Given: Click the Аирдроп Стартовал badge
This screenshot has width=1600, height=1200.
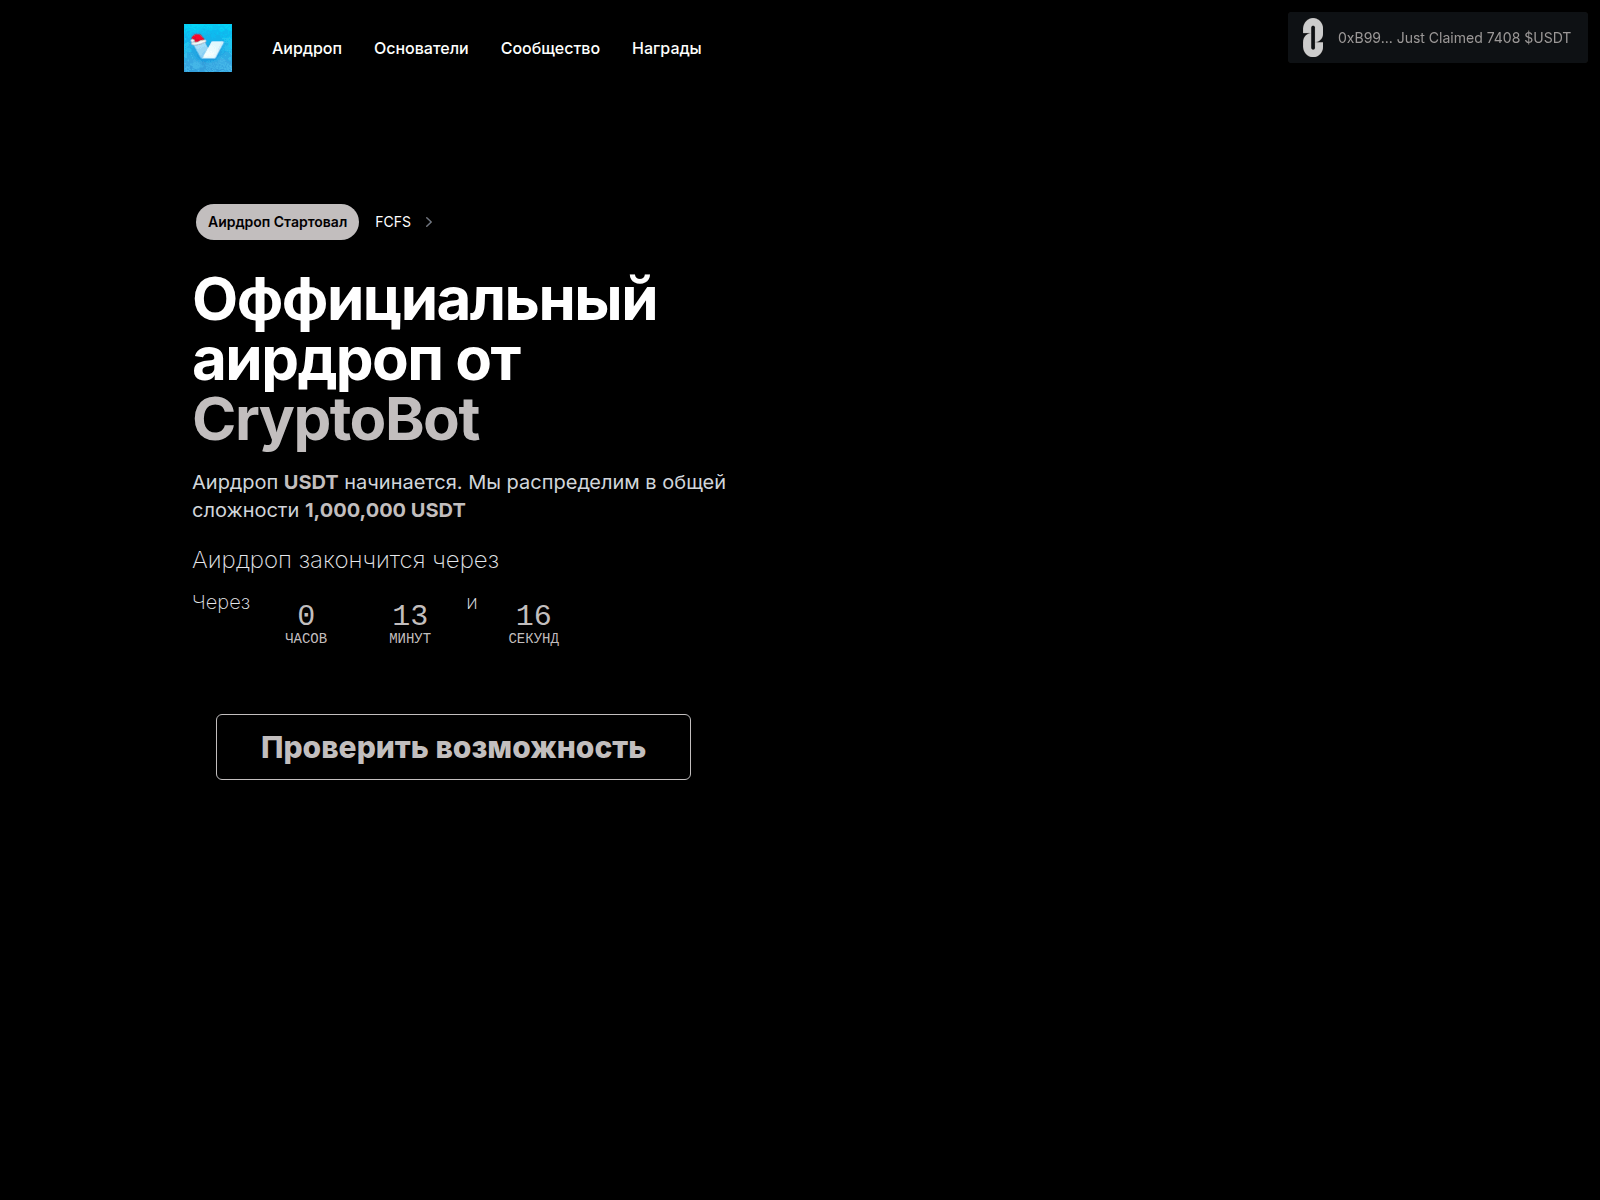Looking at the screenshot, I should (x=277, y=222).
